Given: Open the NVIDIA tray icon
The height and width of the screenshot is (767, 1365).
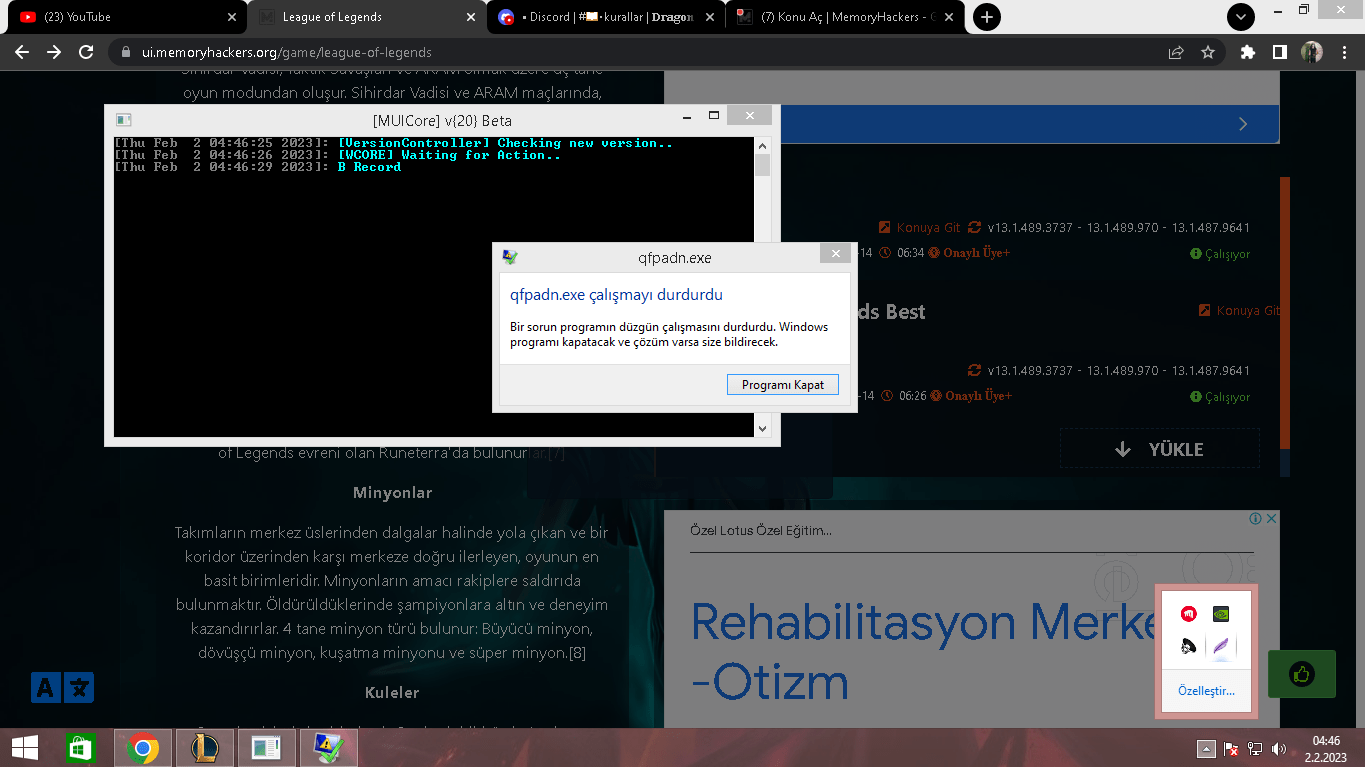Looking at the screenshot, I should click(x=1221, y=614).
